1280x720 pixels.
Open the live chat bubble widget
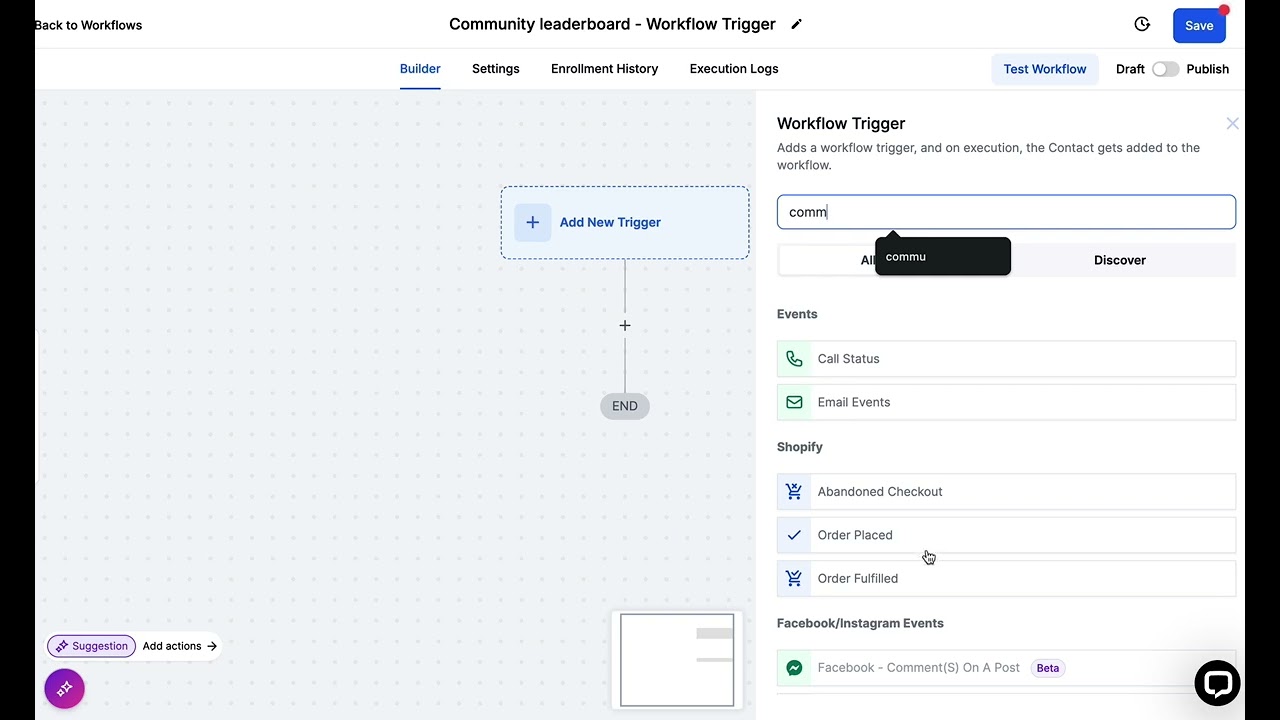tap(1217, 683)
